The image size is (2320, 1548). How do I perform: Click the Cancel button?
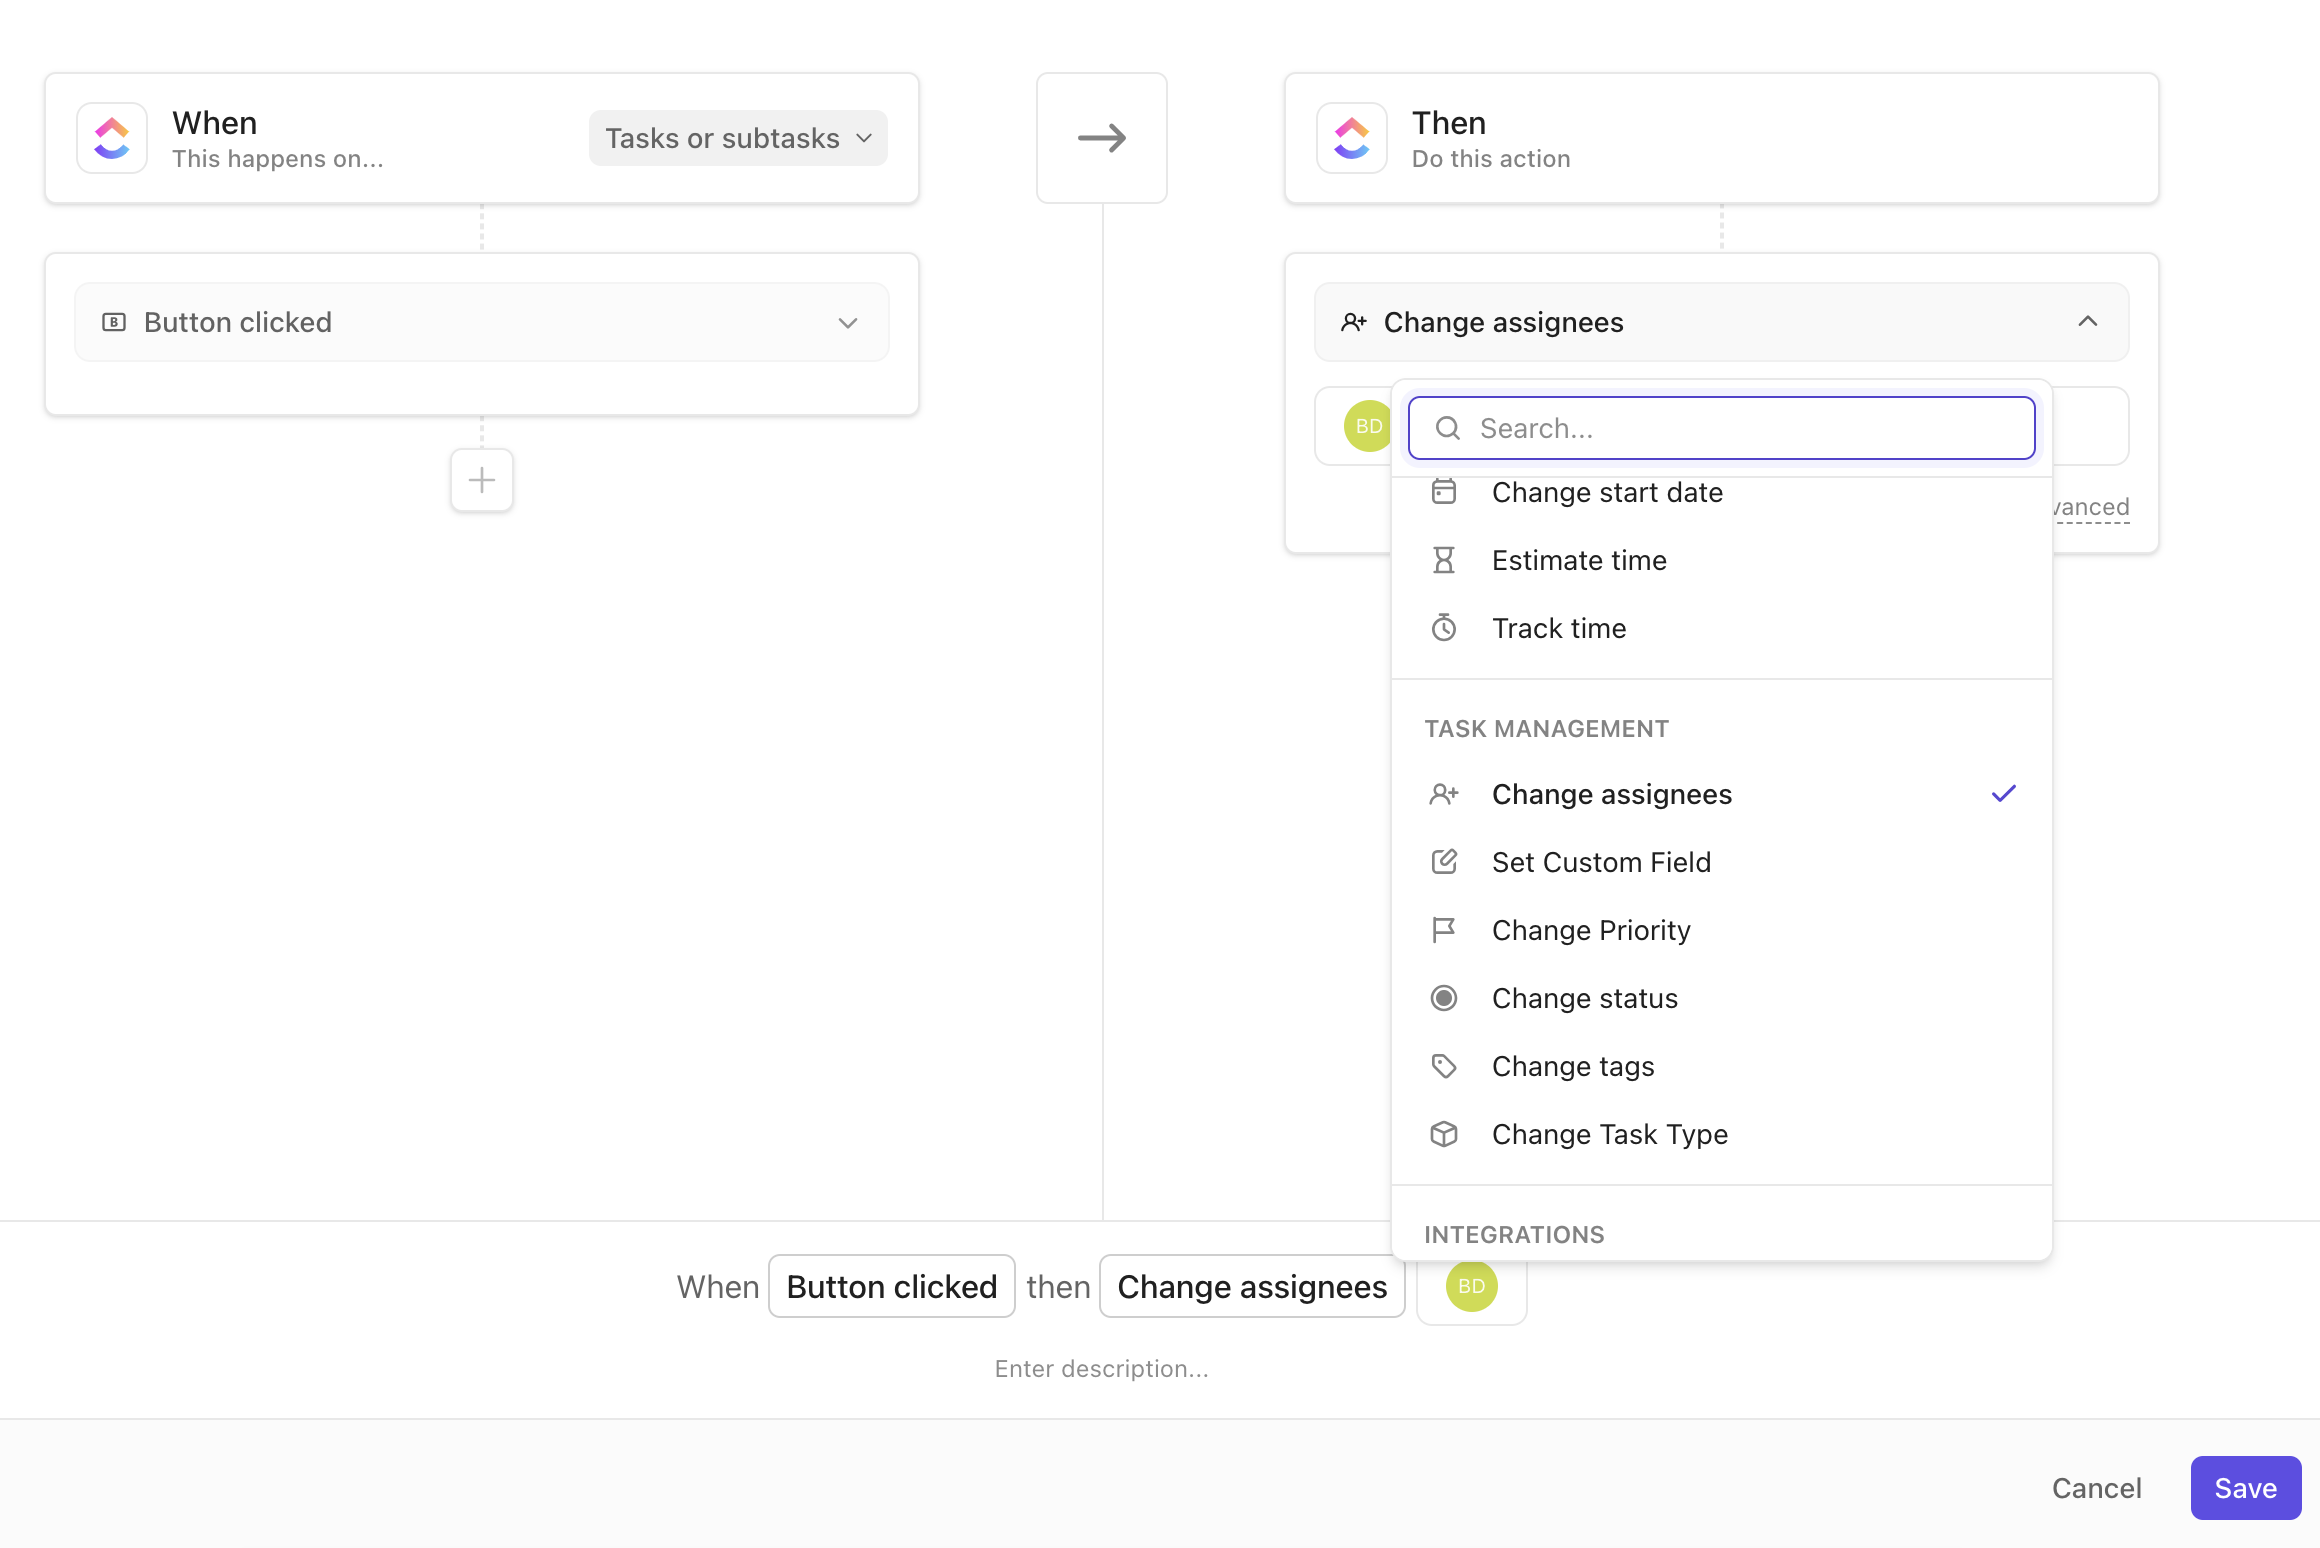(x=2097, y=1488)
